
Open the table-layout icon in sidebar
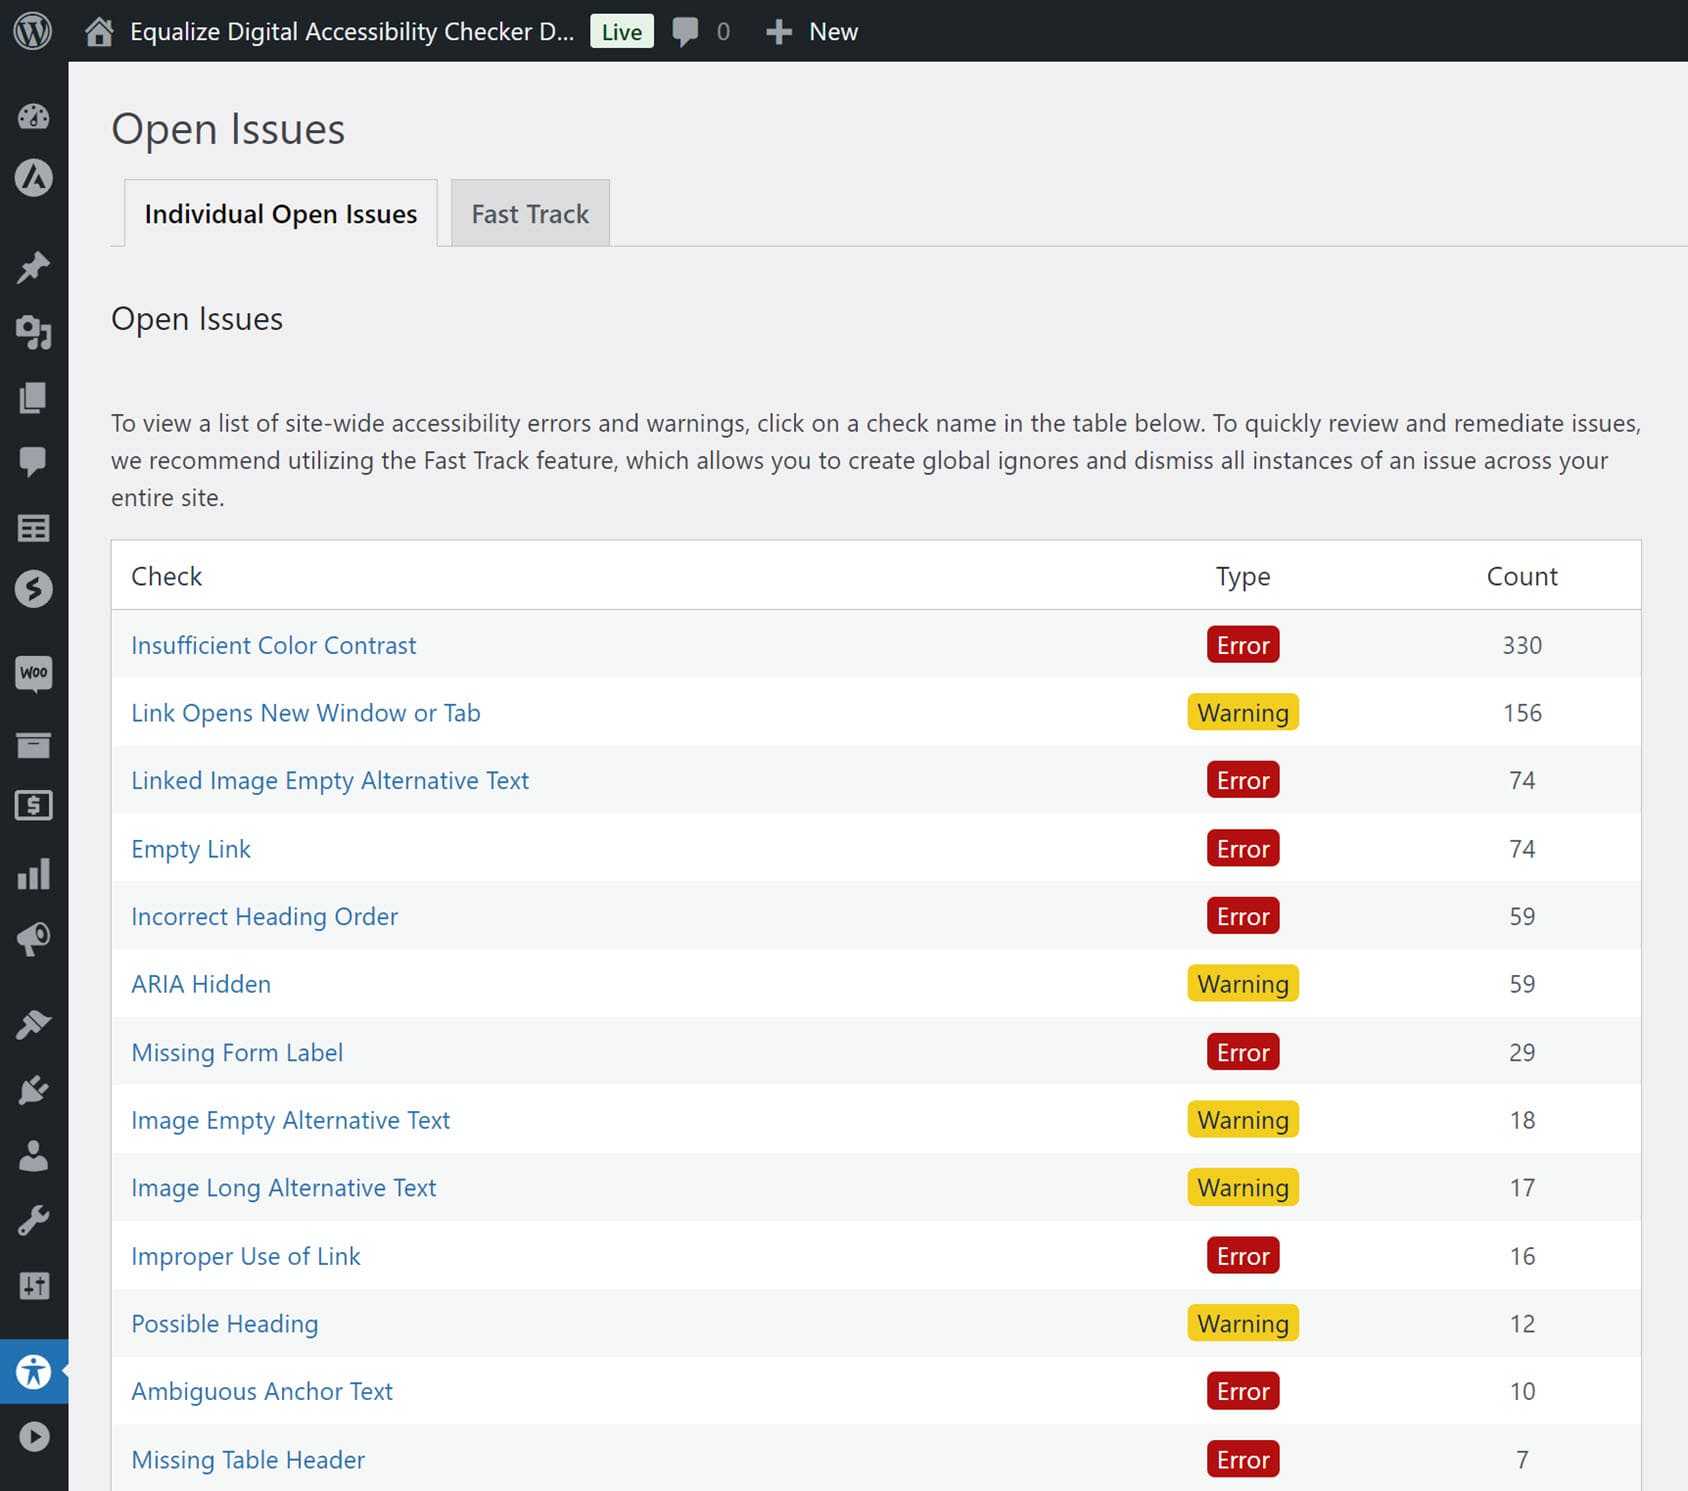[33, 528]
